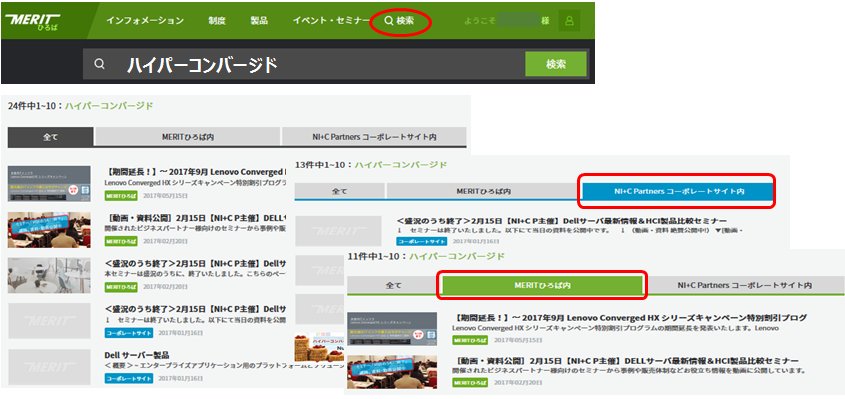This screenshot has height=399, width=845.
Task: Select NI+C Partners コーポレートサイト内 tab in 24件 results
Action: [x=374, y=137]
